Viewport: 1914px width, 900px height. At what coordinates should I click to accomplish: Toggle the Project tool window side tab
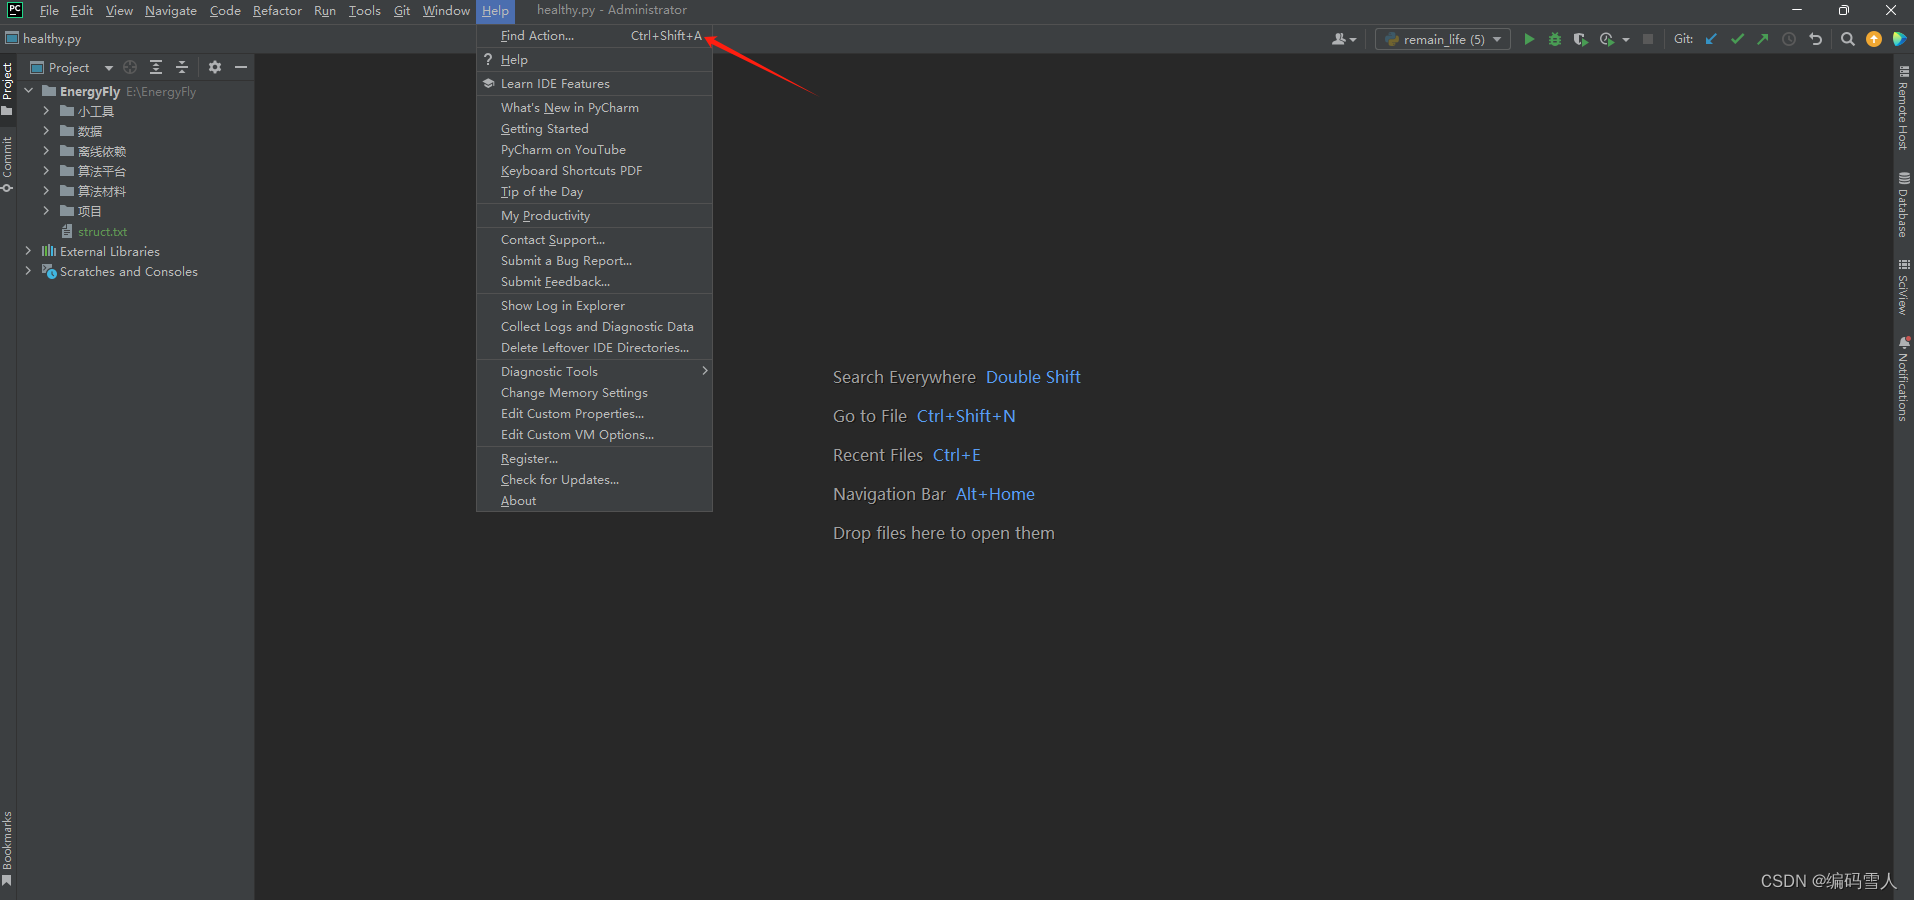7,88
